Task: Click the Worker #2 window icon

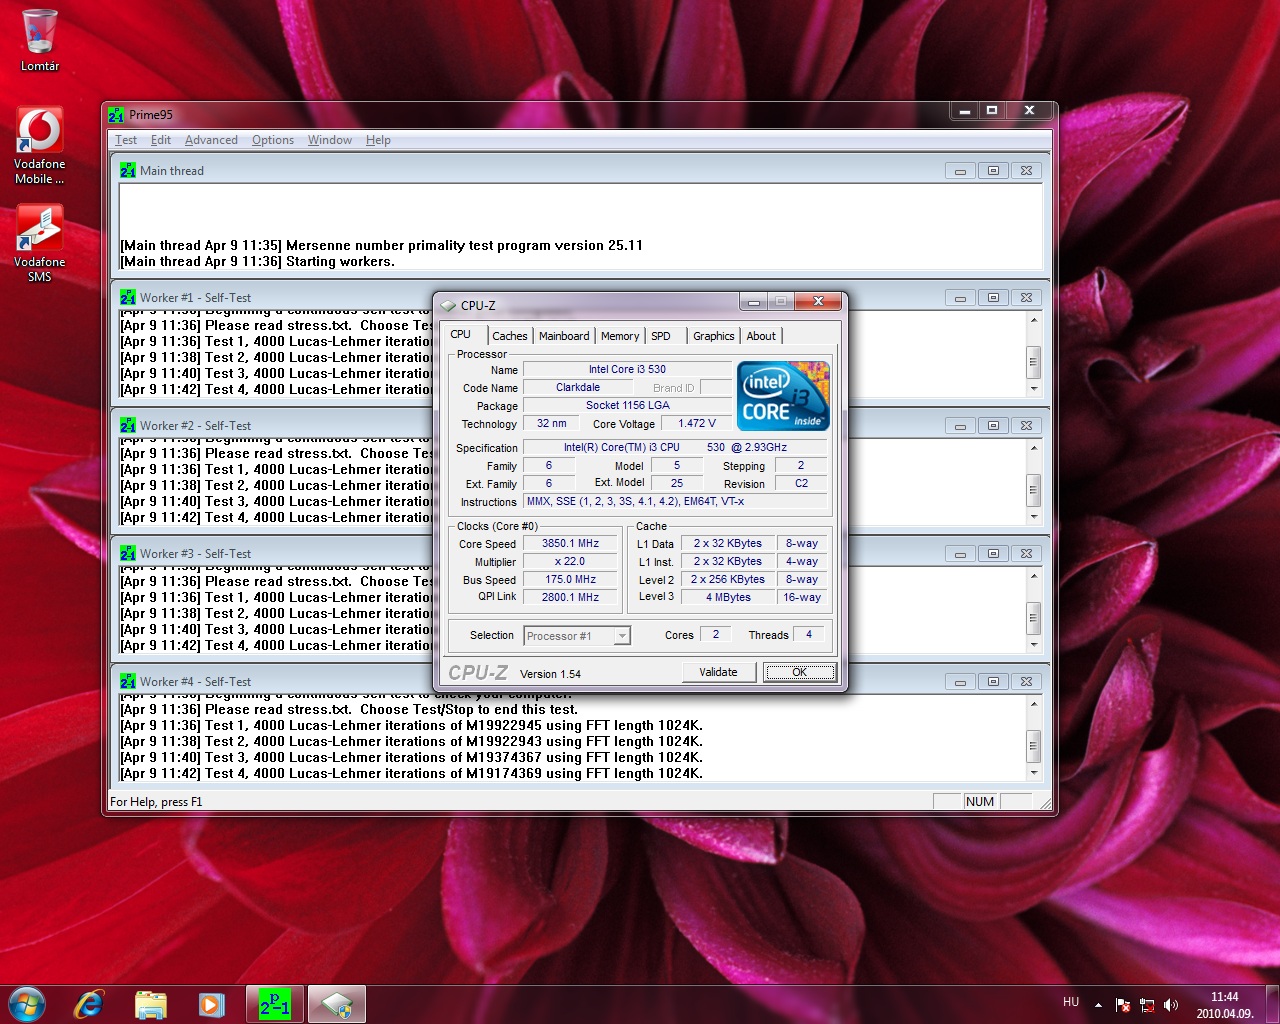Action: (x=128, y=425)
